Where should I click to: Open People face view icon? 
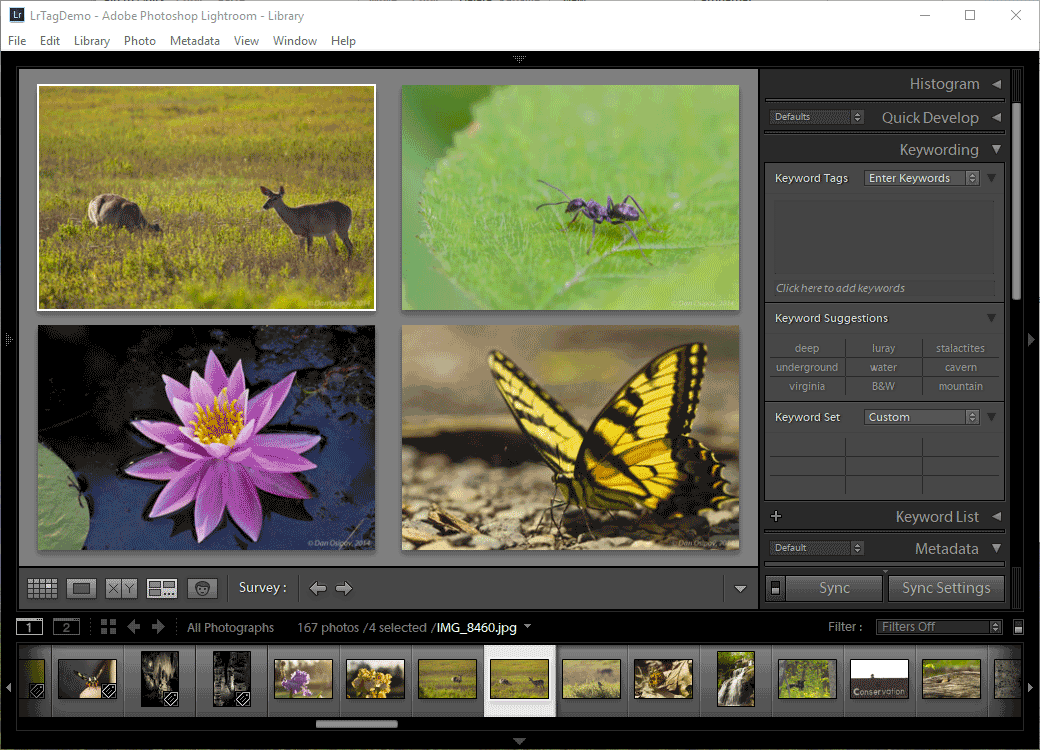click(x=202, y=589)
